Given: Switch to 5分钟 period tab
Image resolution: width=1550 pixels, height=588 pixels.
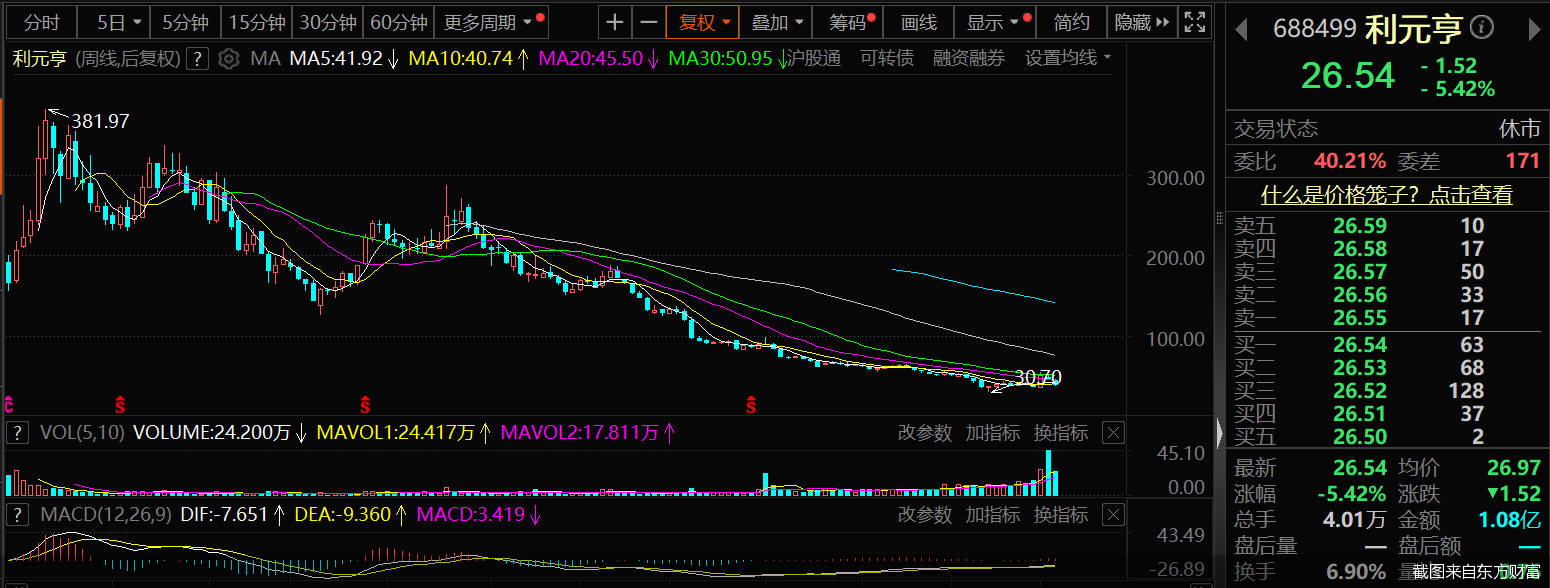Looking at the screenshot, I should point(186,22).
